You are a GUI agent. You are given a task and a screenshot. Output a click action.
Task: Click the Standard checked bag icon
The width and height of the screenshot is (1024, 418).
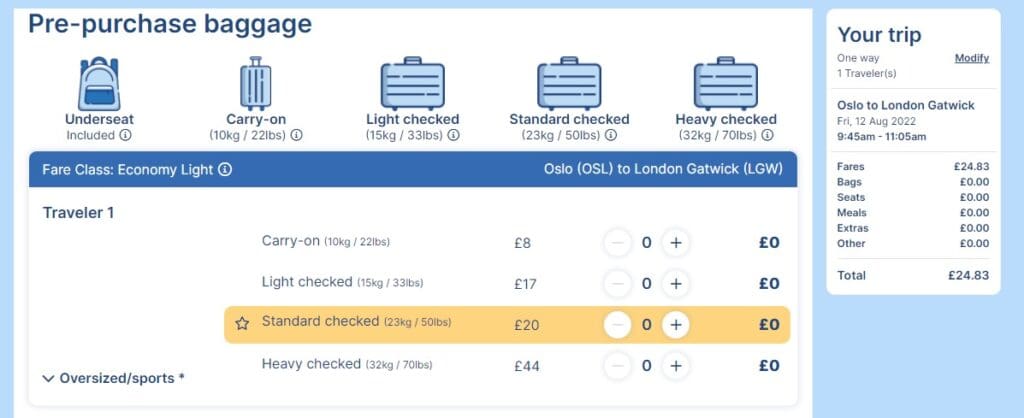pyautogui.click(x=569, y=84)
